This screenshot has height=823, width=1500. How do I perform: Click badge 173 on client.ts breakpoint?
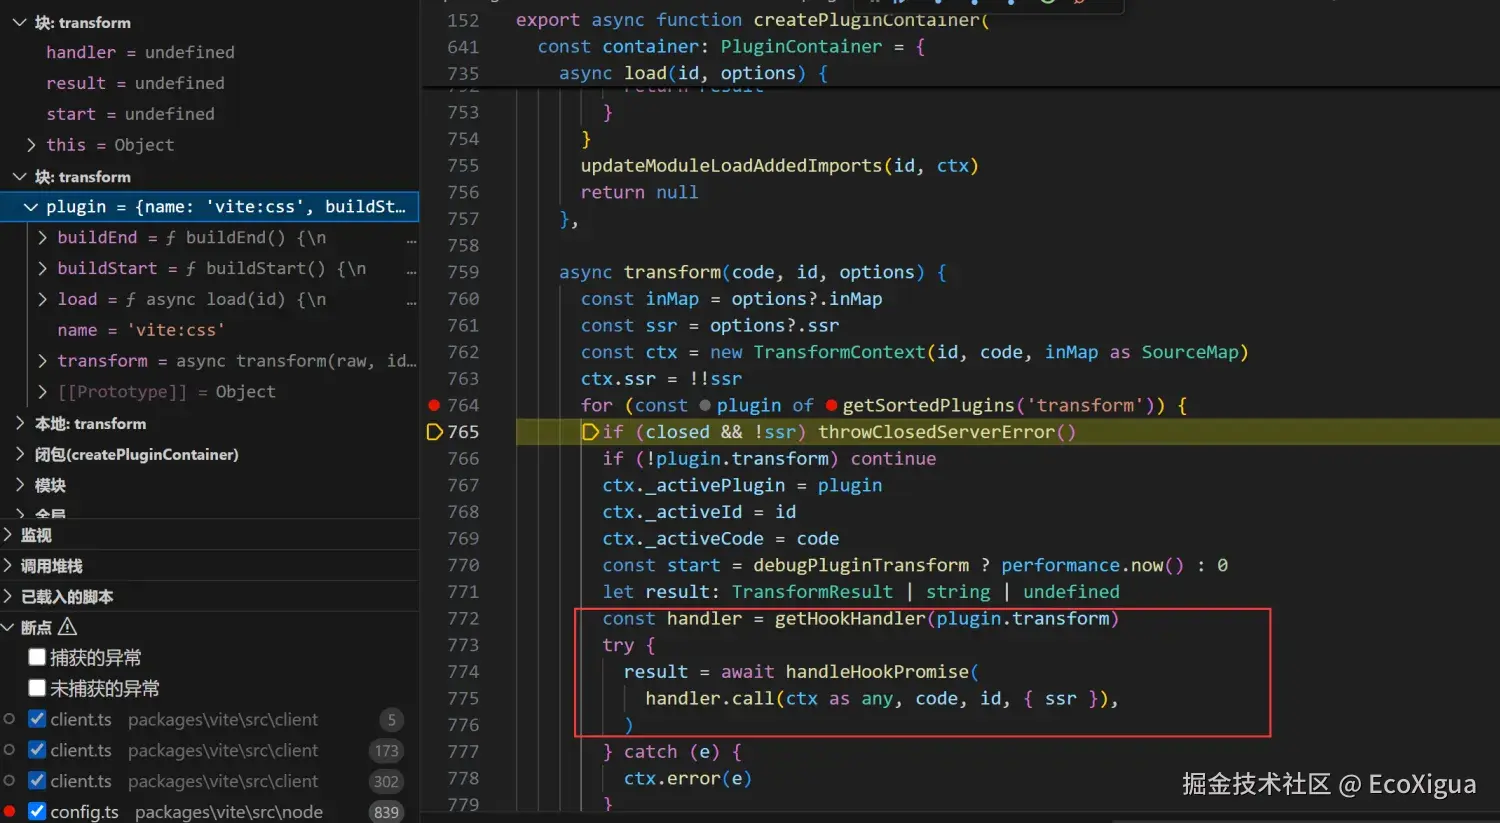(x=386, y=750)
